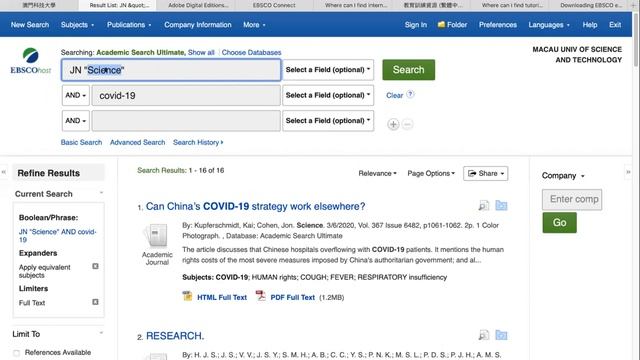Open the Subjects menu

[77, 25]
